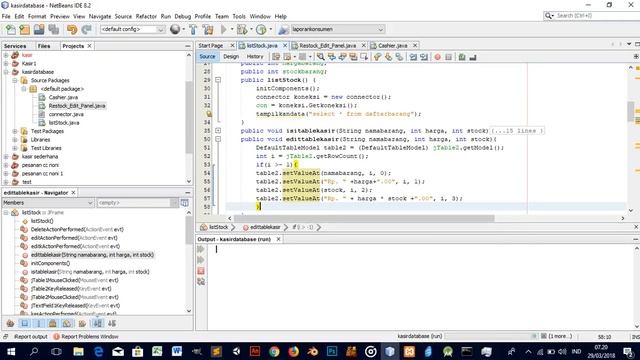Open Microsoft Word from the taskbar
Viewport: 640px width, 360px height.
click(x=177, y=351)
